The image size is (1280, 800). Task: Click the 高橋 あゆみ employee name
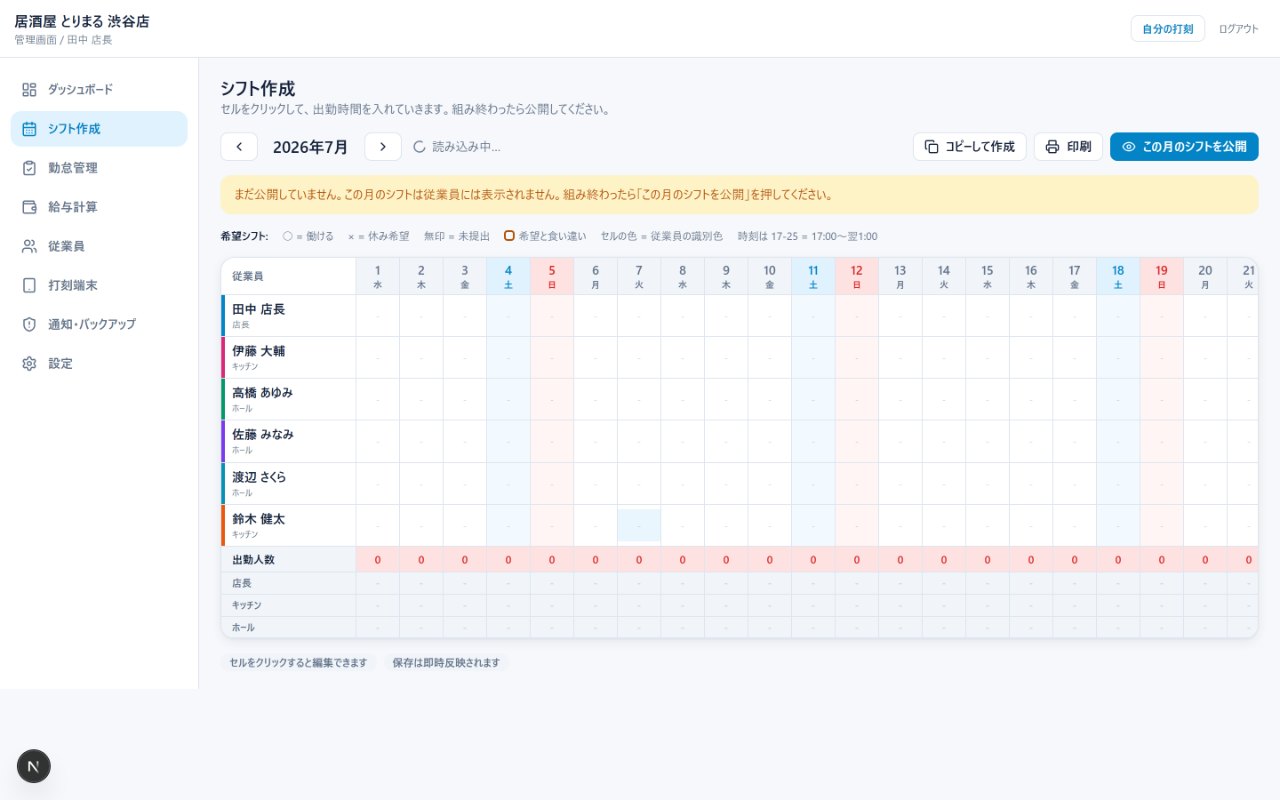tap(263, 393)
